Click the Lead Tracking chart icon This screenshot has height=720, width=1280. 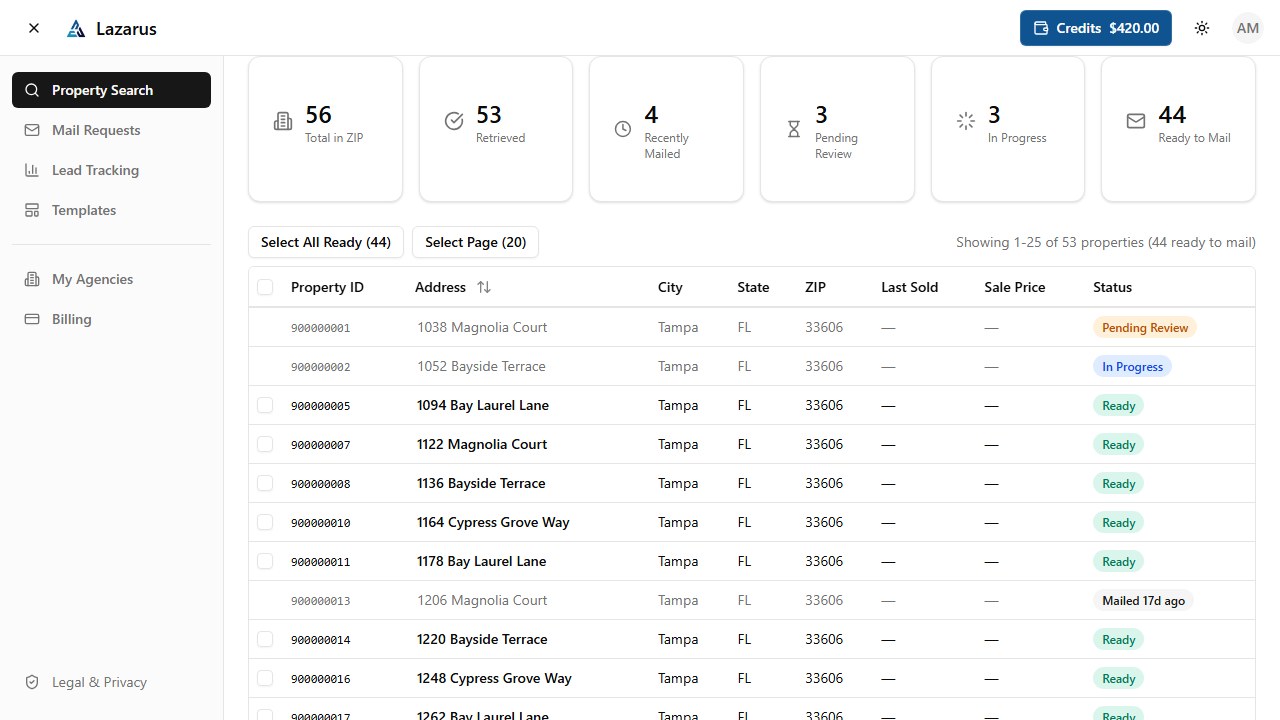point(32,170)
